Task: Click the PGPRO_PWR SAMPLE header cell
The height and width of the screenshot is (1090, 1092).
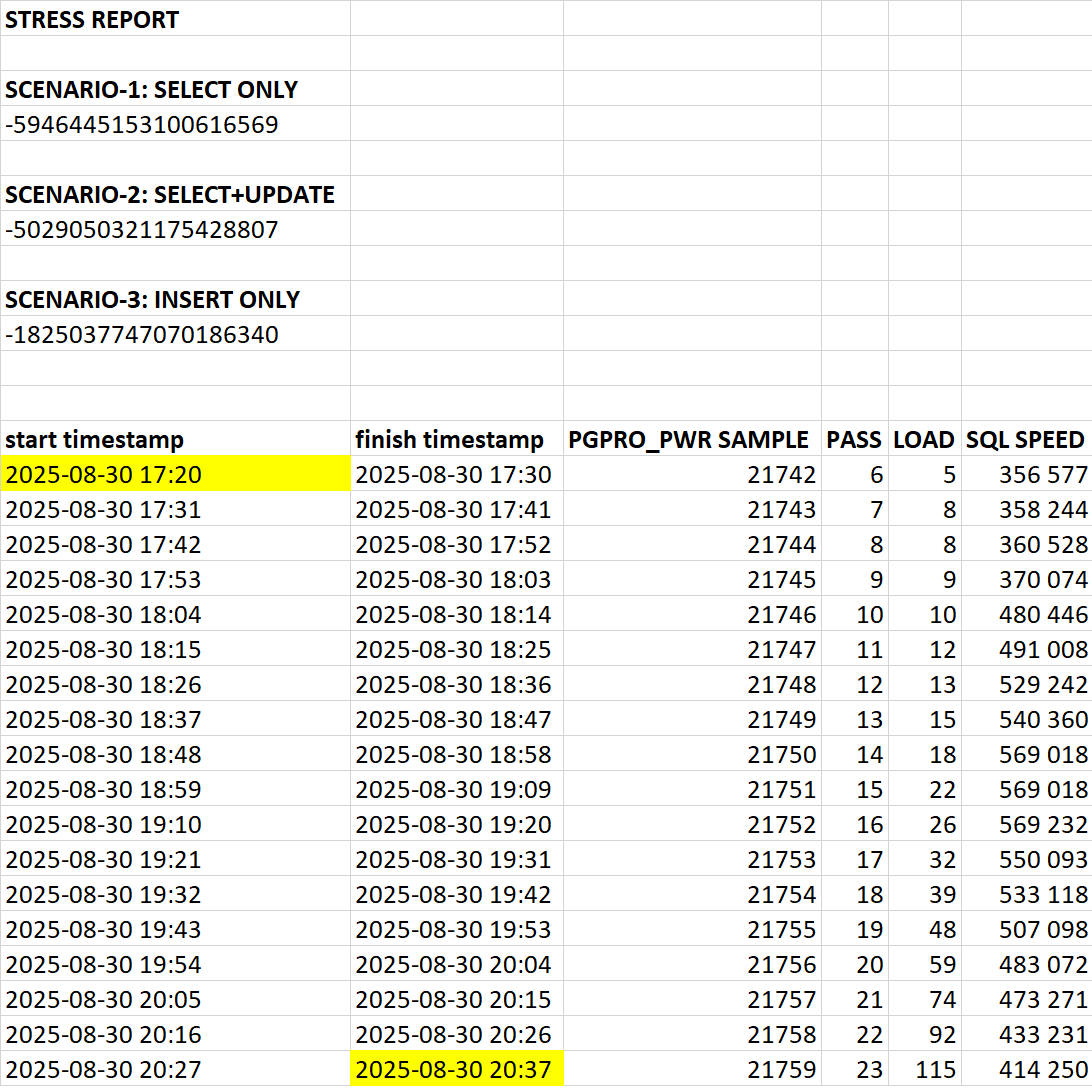Action: click(692, 439)
